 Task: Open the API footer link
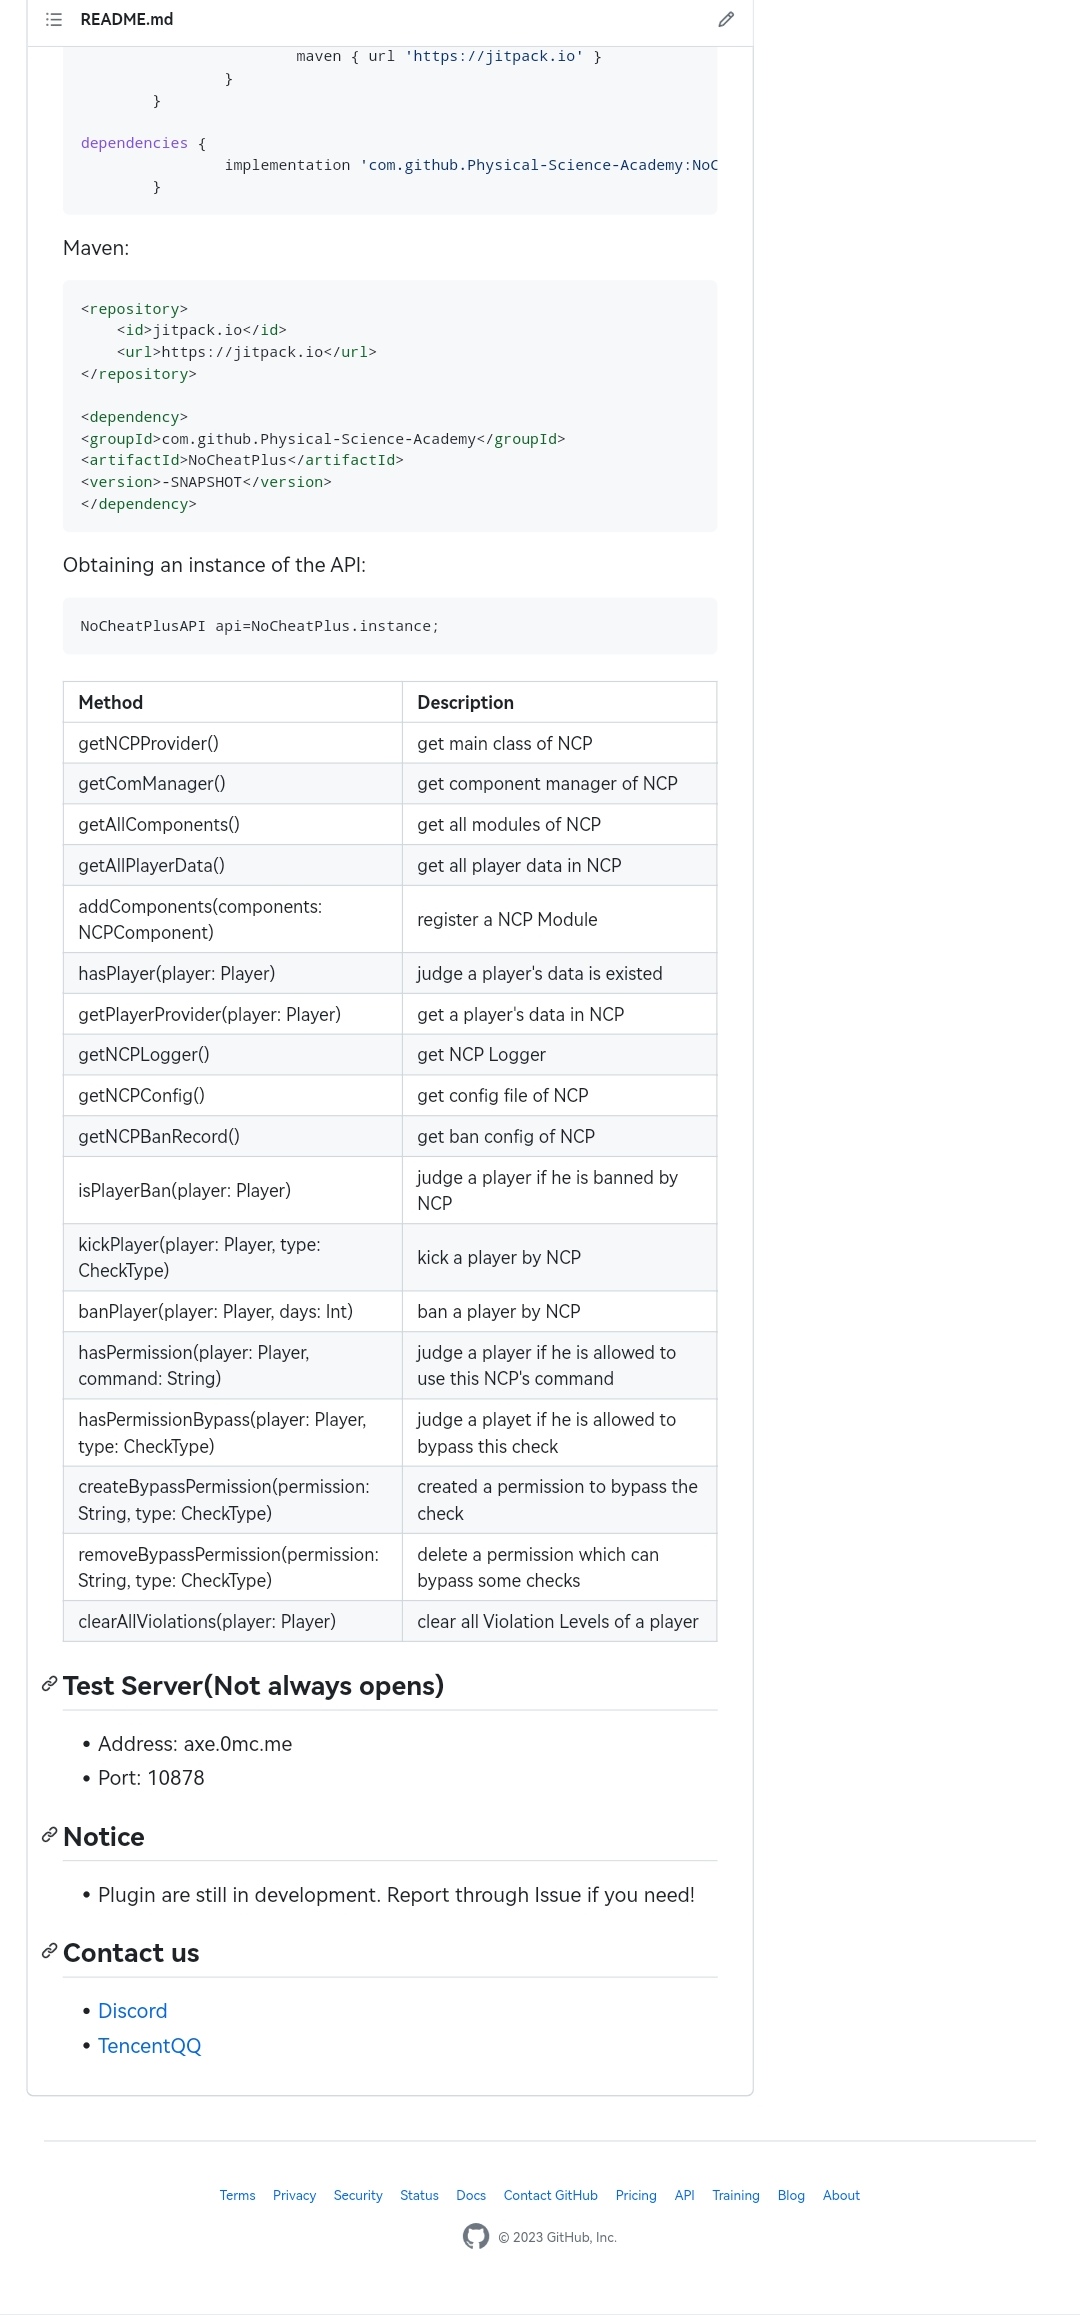[x=684, y=2195]
